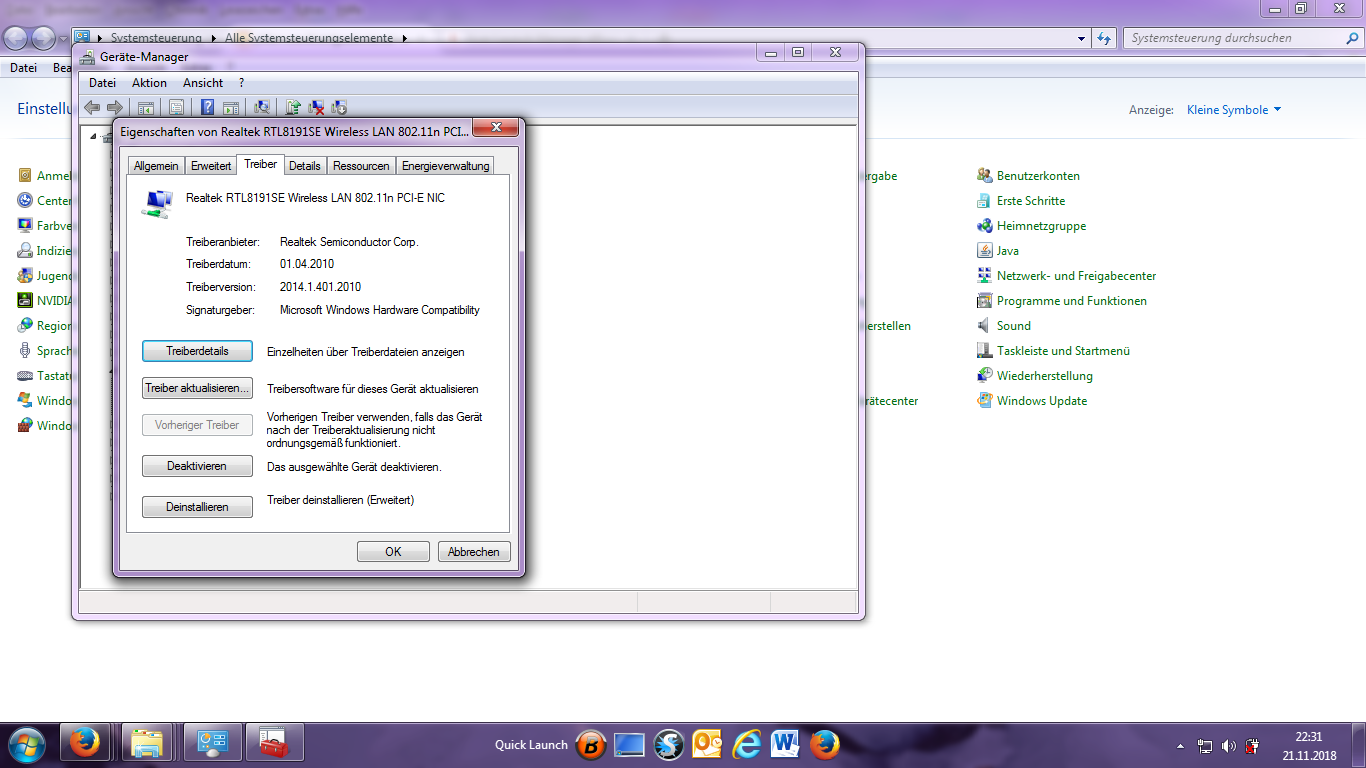Screen dimensions: 1366x768
Task: Toggle the console tree toolbar icon
Action: coord(146,107)
